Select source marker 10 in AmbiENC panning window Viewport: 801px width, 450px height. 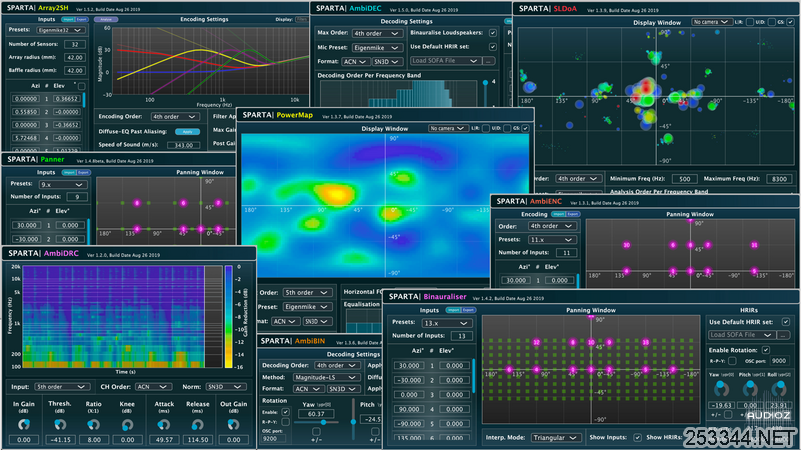pos(626,245)
